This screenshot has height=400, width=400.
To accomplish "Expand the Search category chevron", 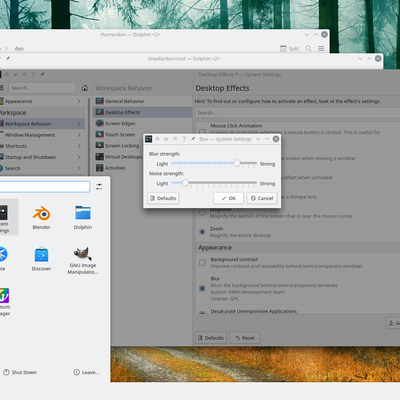I will [x=79, y=168].
